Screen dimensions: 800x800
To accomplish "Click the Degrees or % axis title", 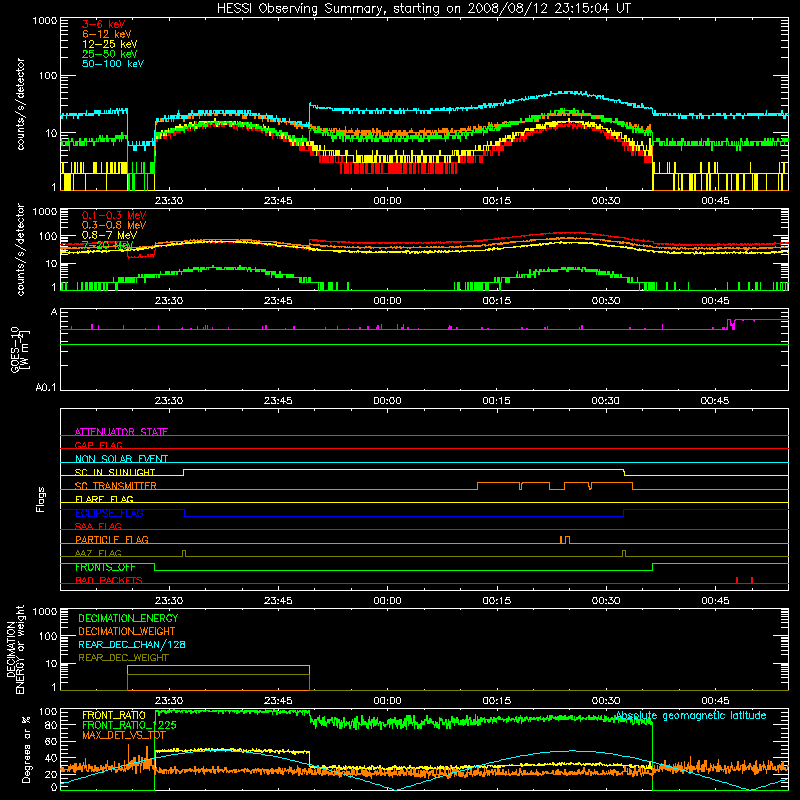I will tap(26, 749).
